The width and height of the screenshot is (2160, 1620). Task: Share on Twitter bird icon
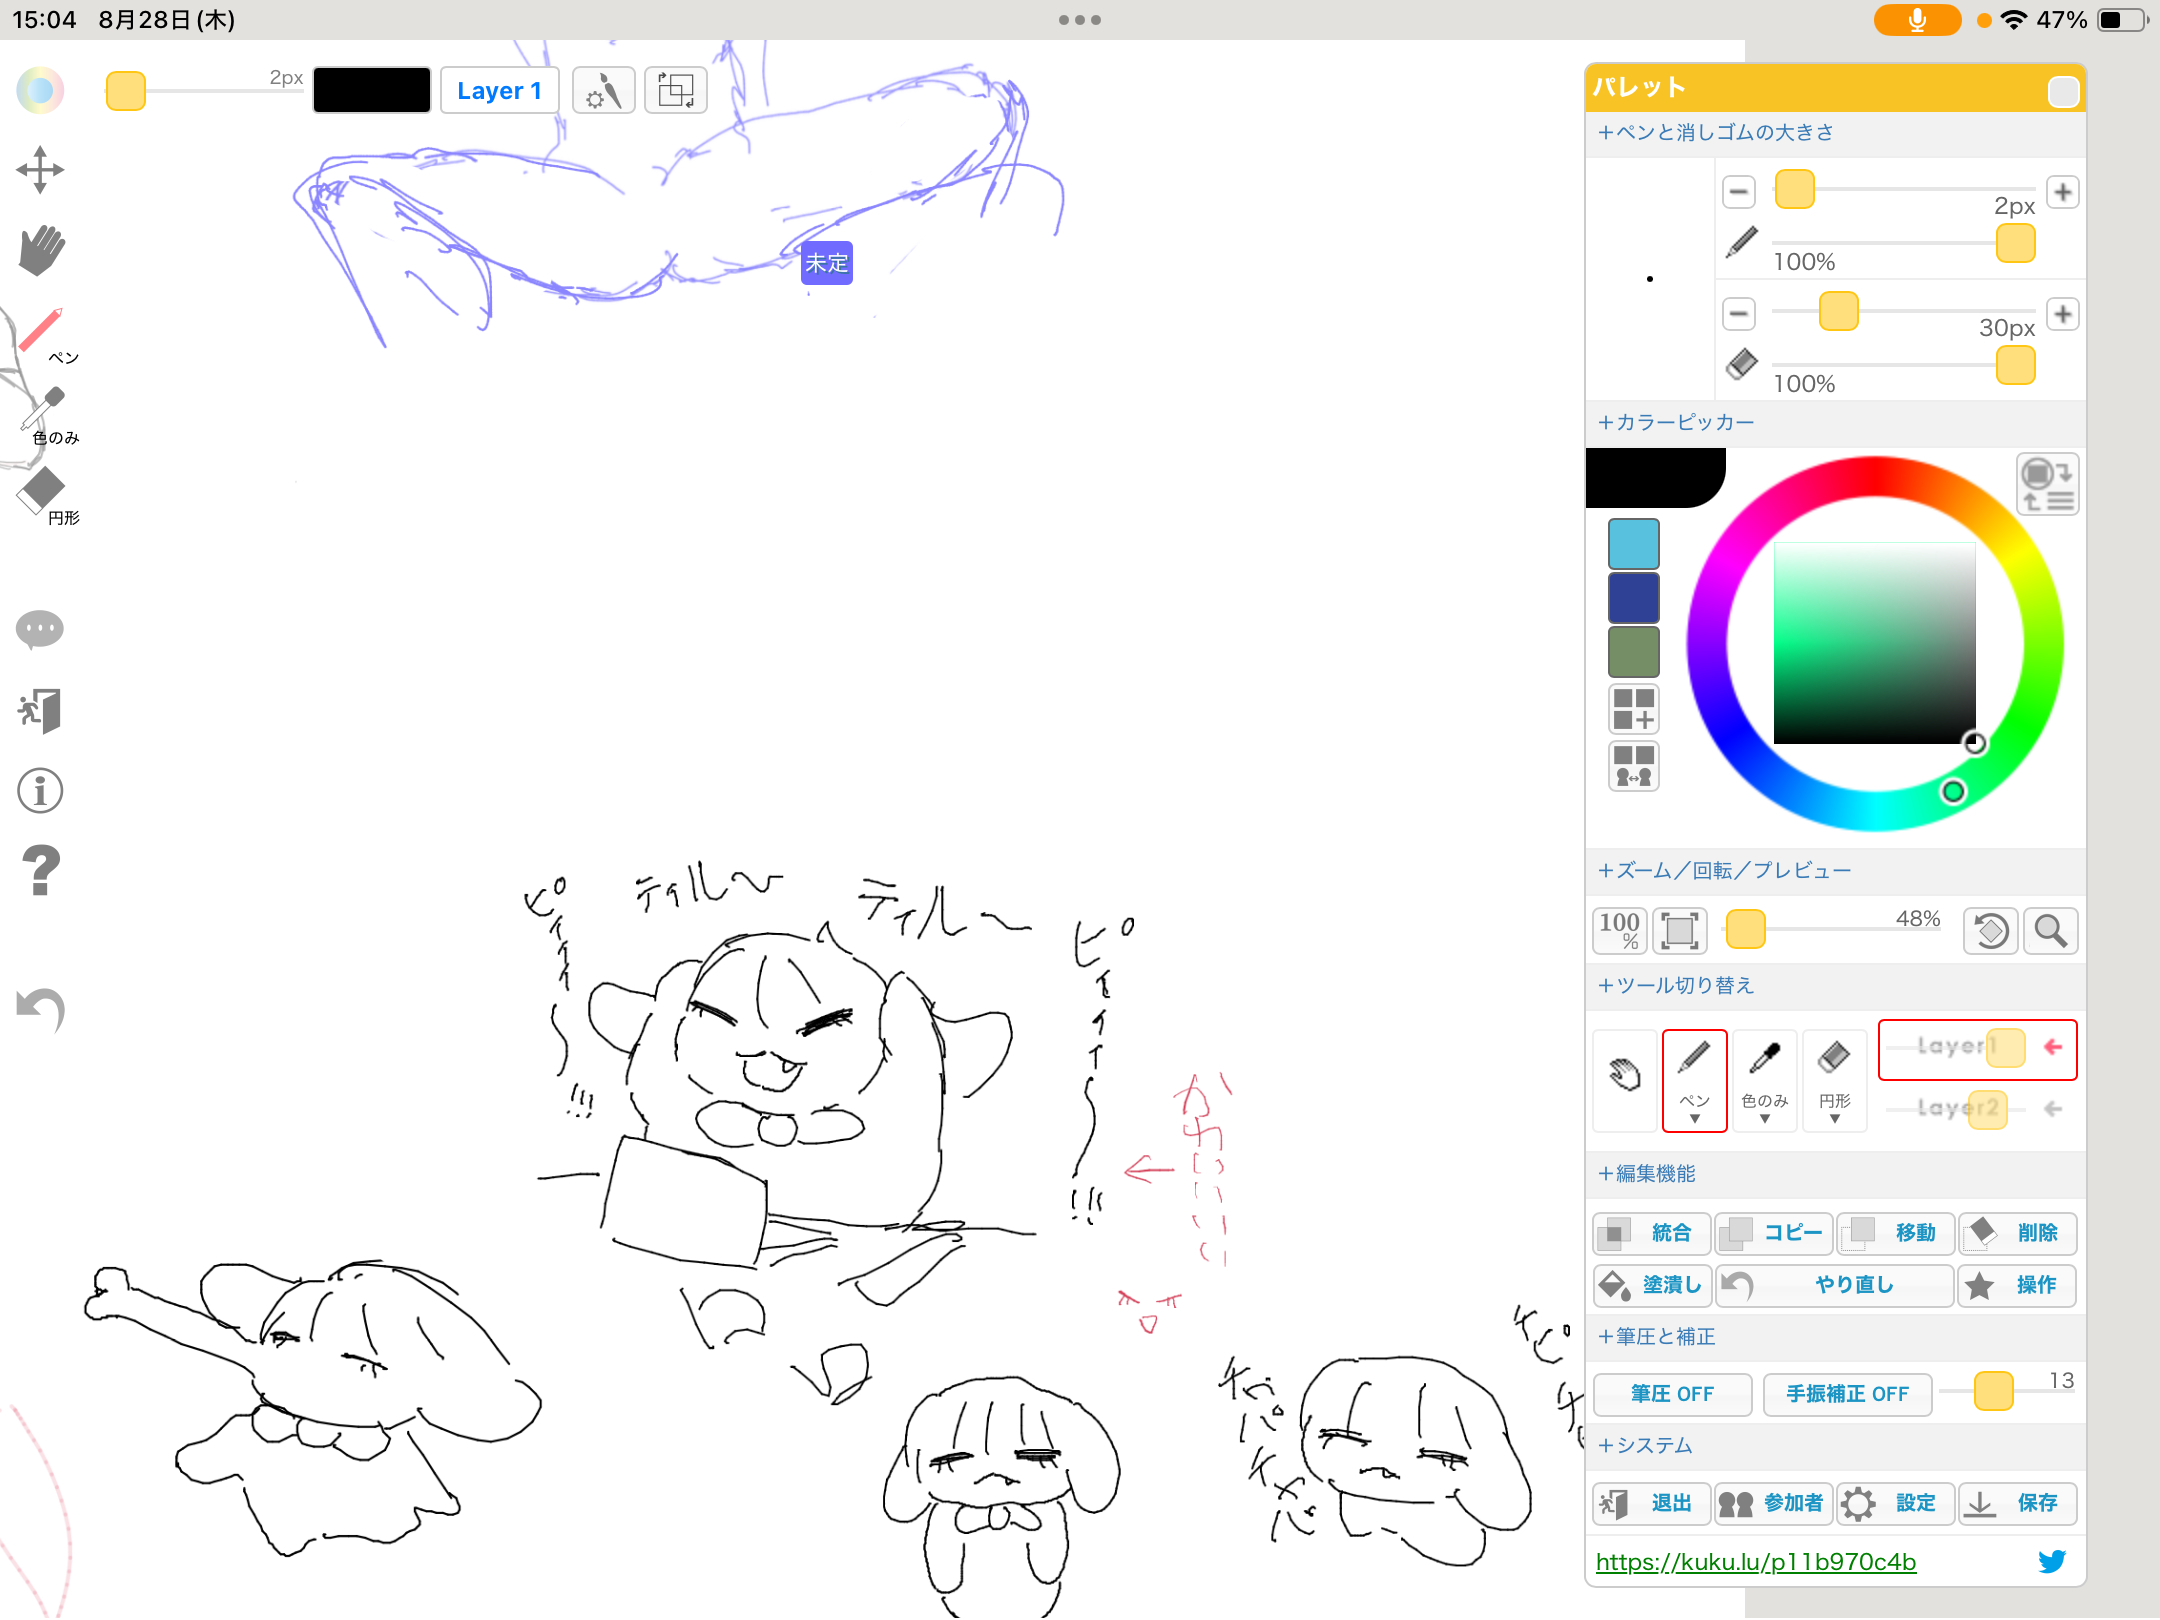[2052, 1561]
